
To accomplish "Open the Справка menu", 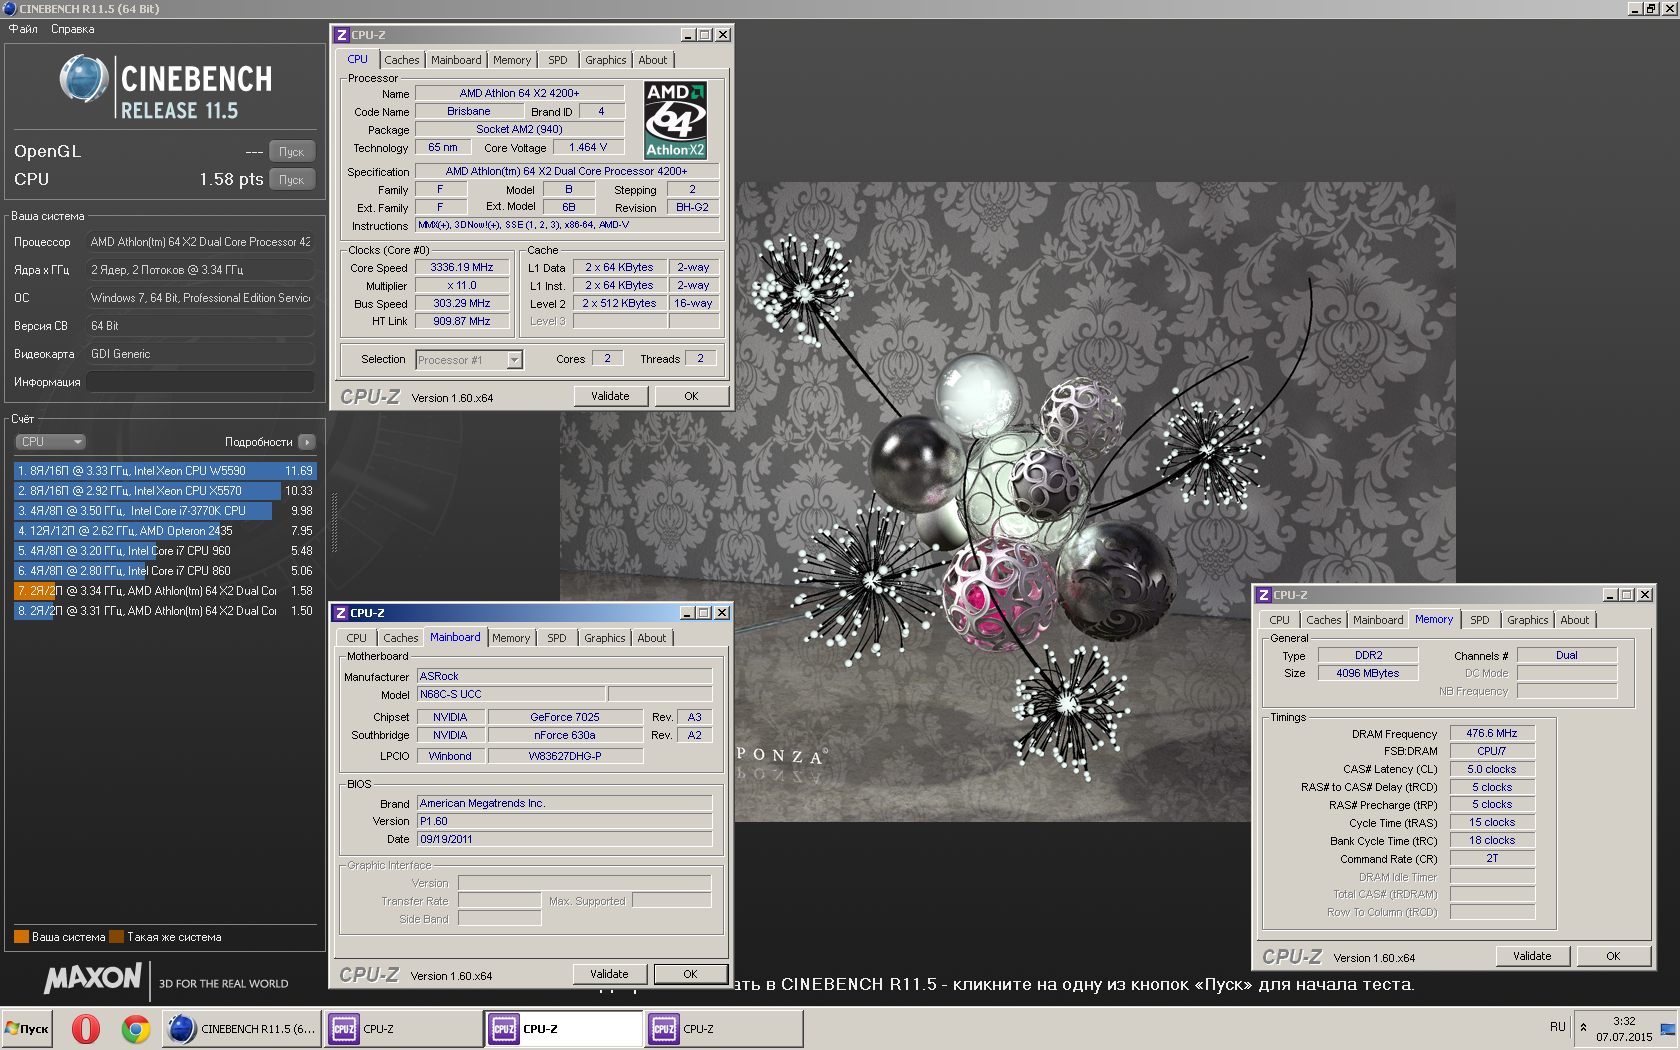I will point(73,29).
